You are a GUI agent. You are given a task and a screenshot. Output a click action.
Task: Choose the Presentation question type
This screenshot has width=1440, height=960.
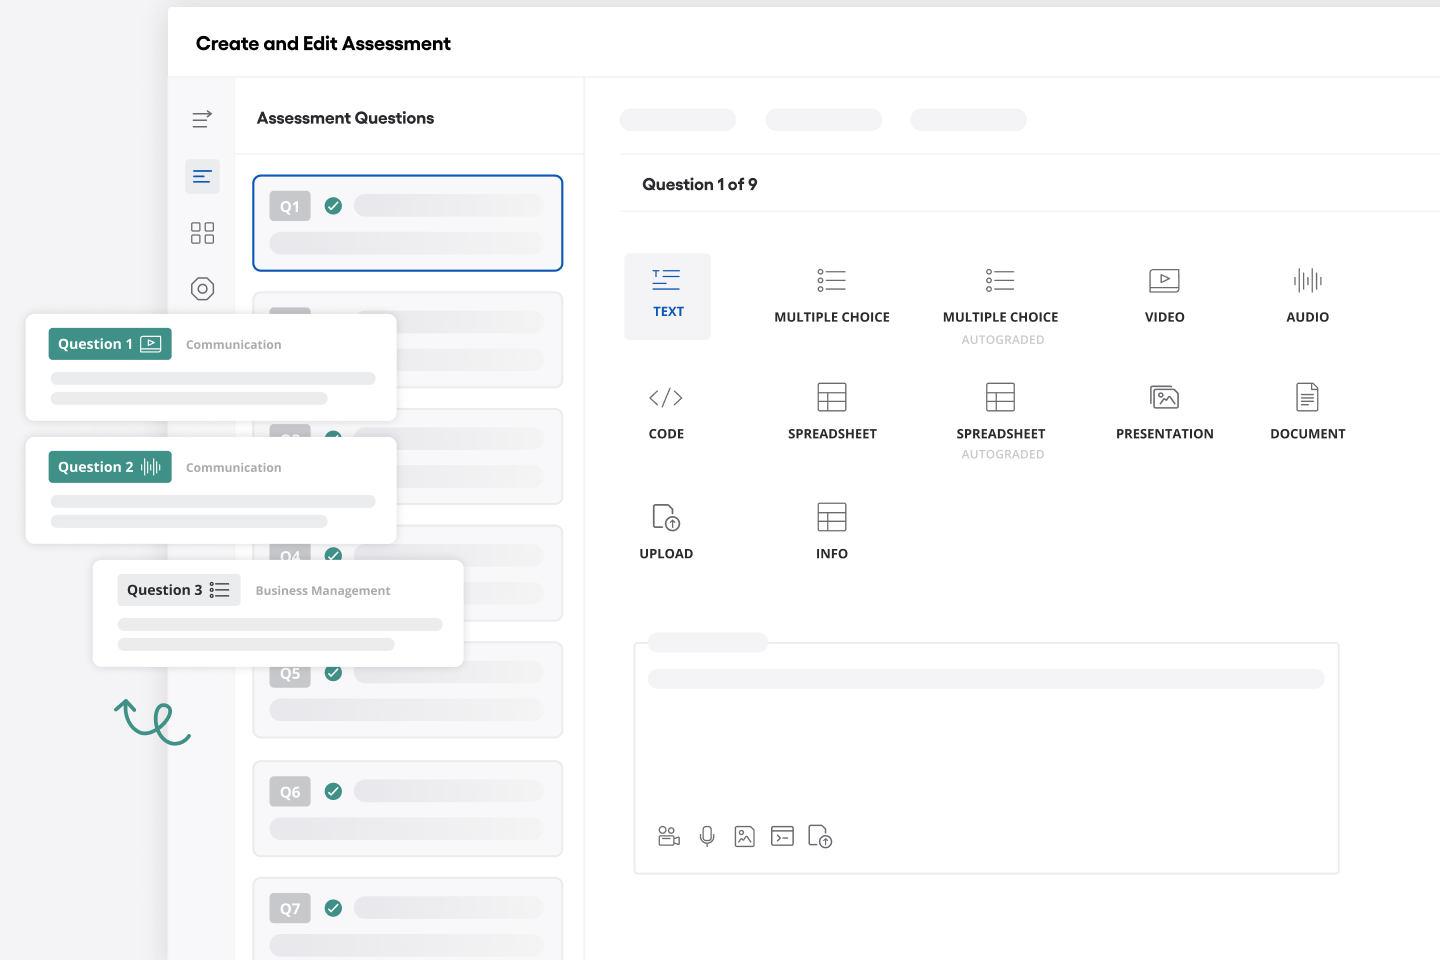click(1164, 412)
